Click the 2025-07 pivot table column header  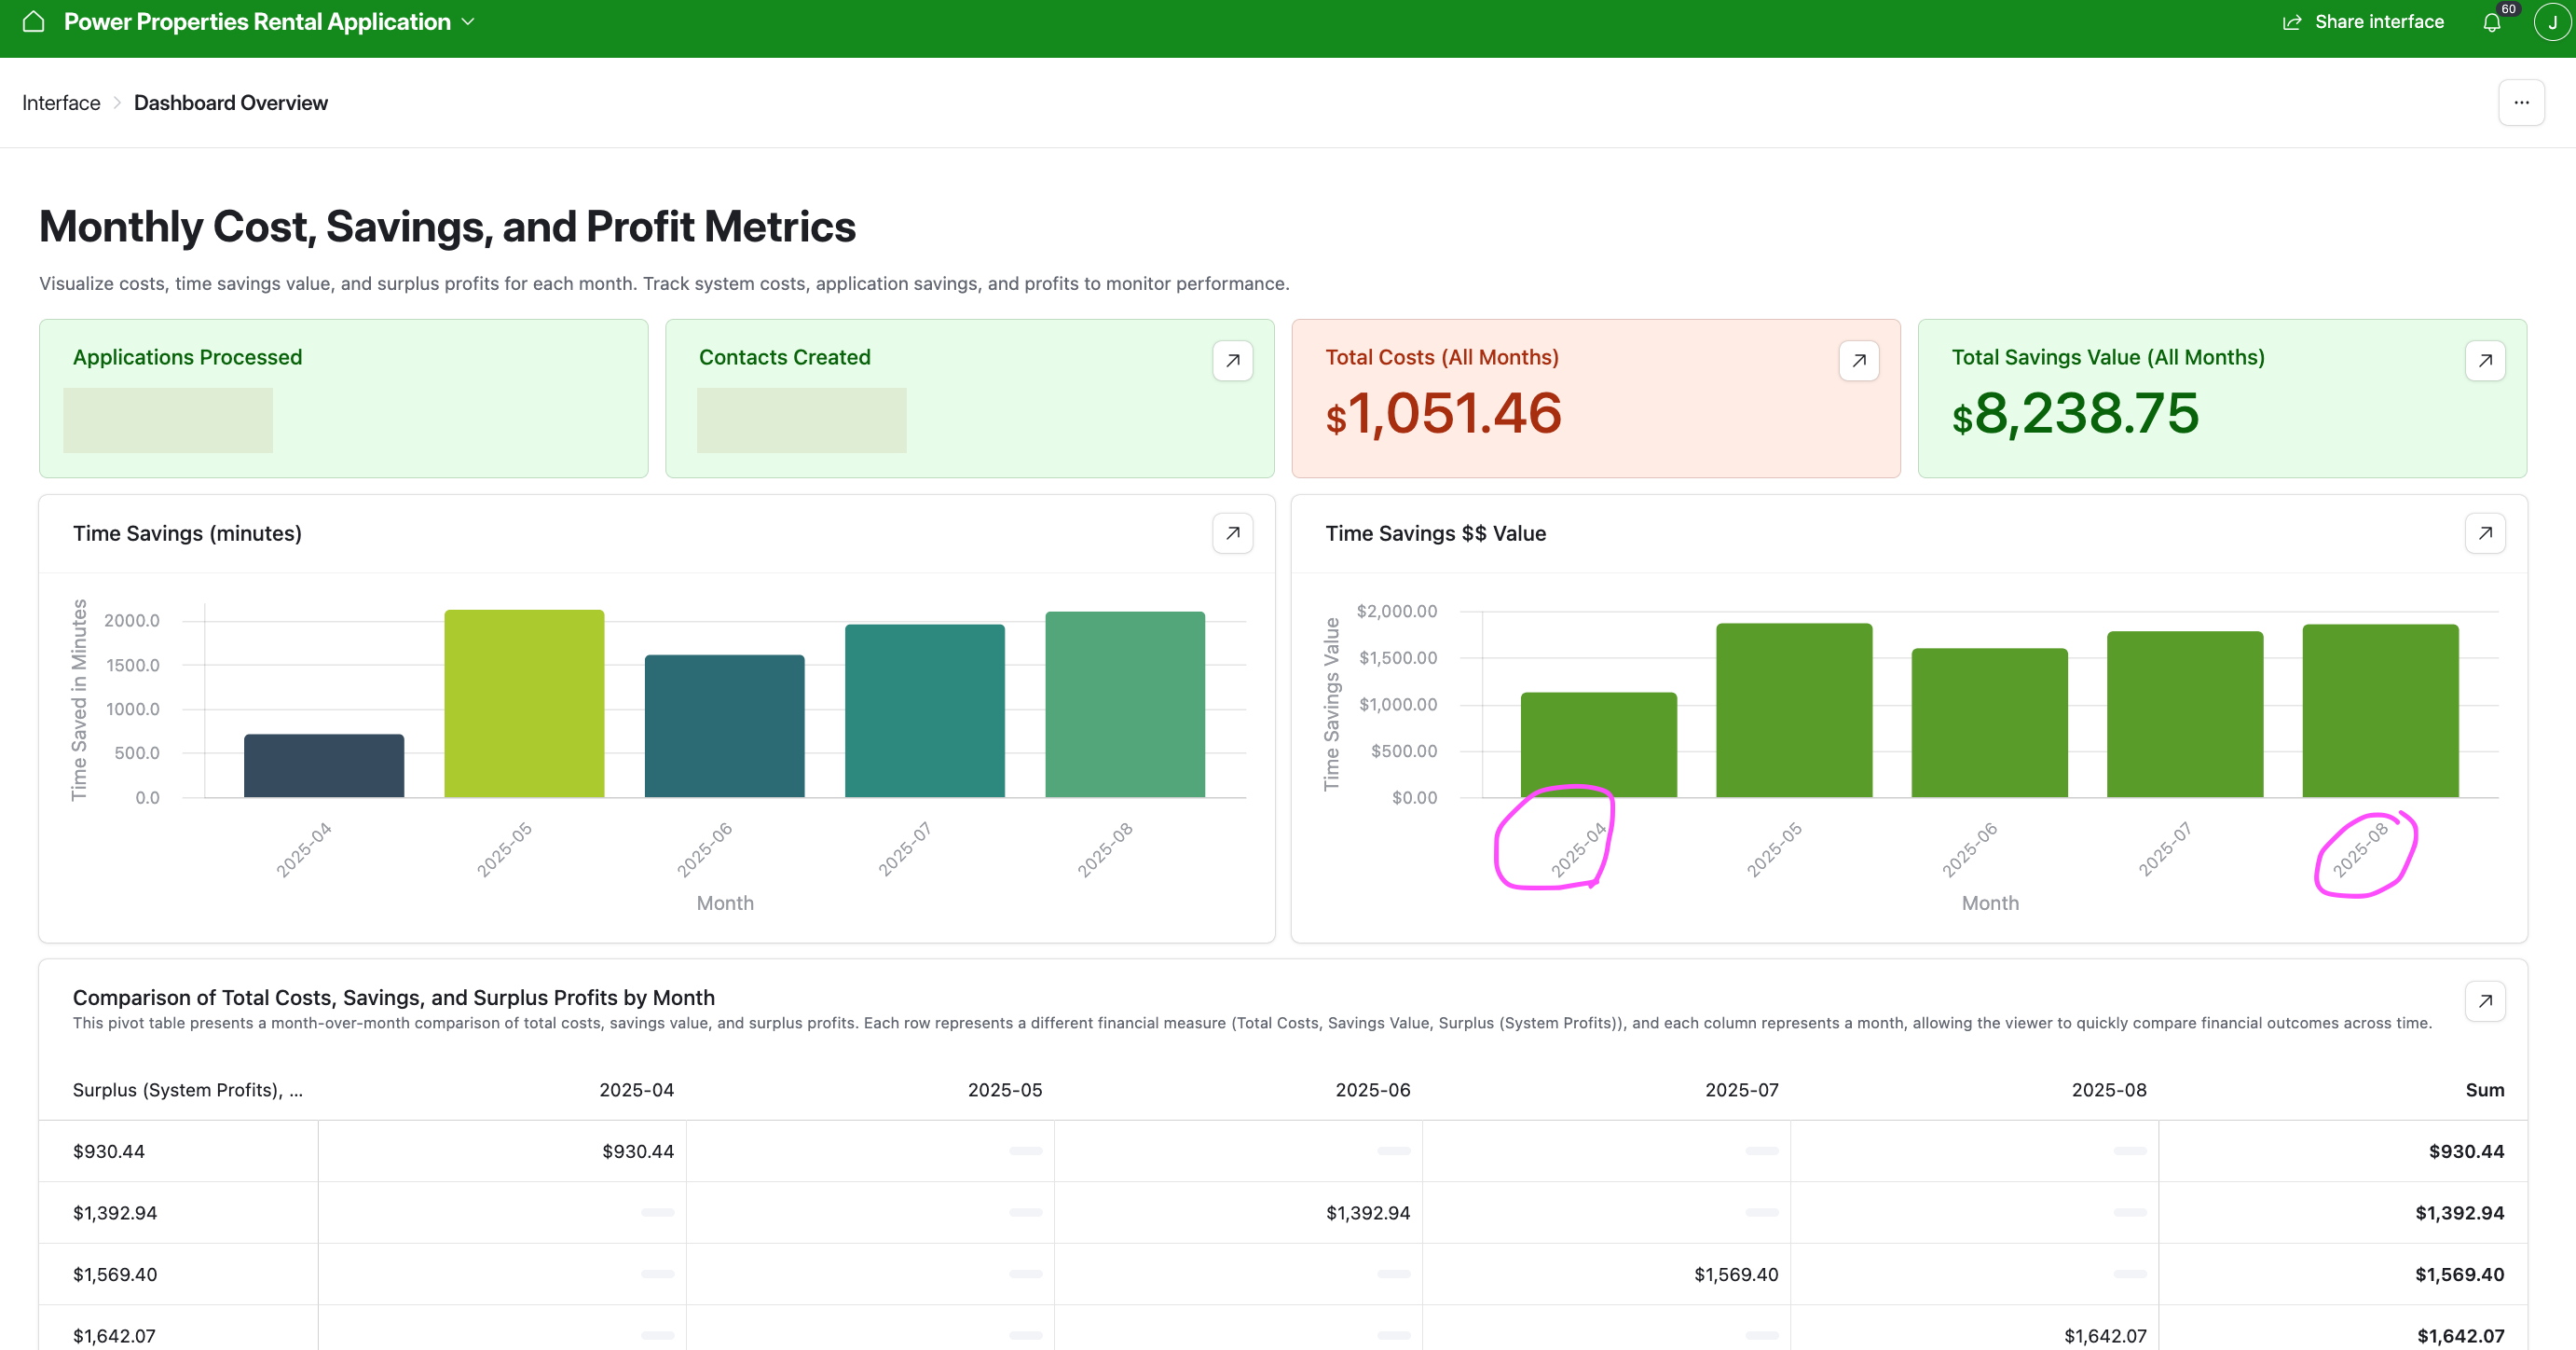tap(1741, 1090)
